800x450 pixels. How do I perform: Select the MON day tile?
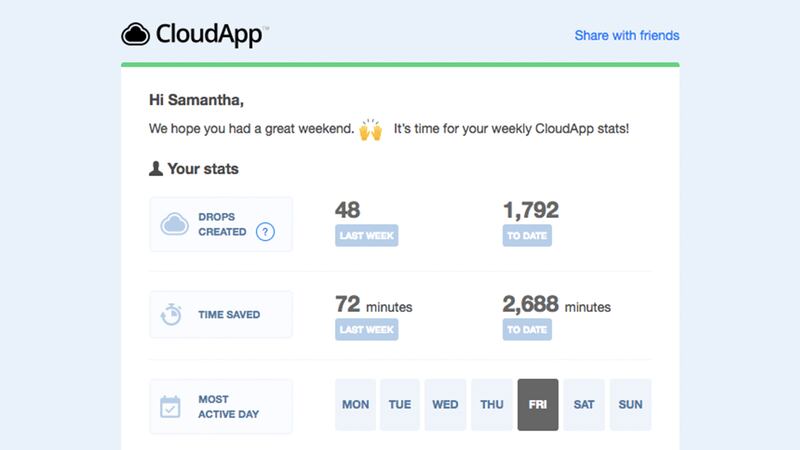click(x=355, y=405)
